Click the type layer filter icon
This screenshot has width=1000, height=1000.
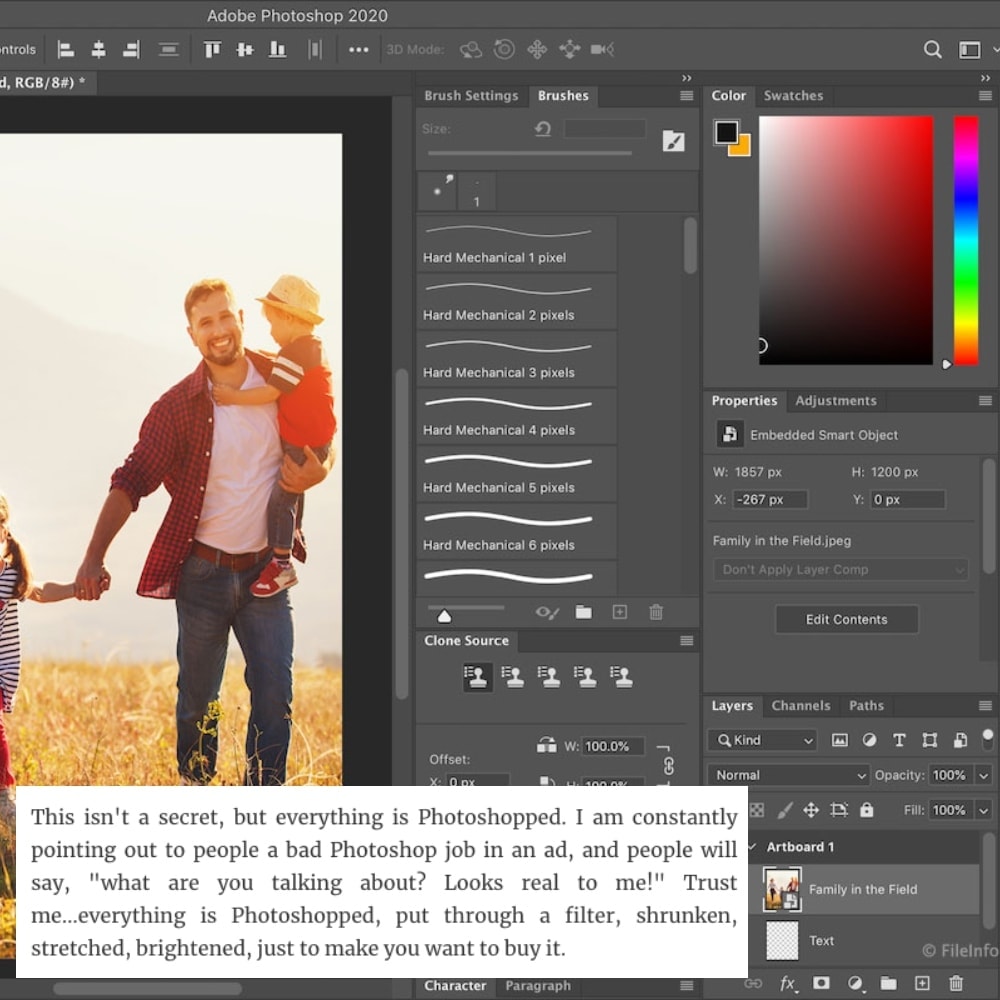[x=899, y=740]
